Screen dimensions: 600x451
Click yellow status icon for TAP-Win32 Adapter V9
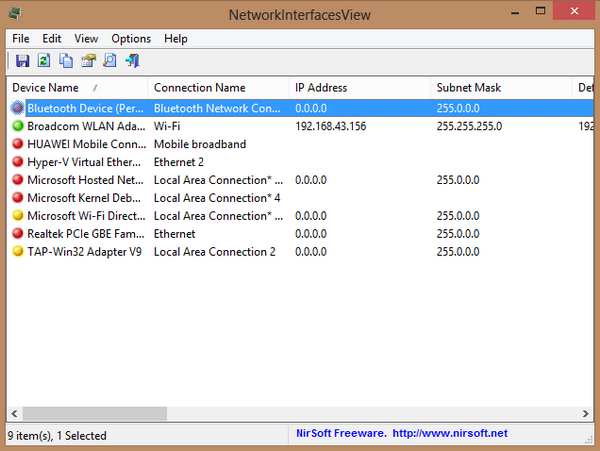(18, 251)
